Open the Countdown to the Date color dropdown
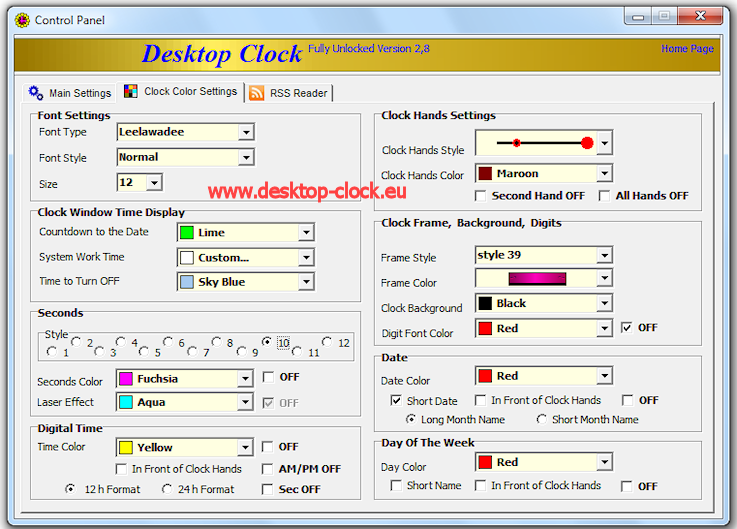737x529 pixels. coord(306,232)
